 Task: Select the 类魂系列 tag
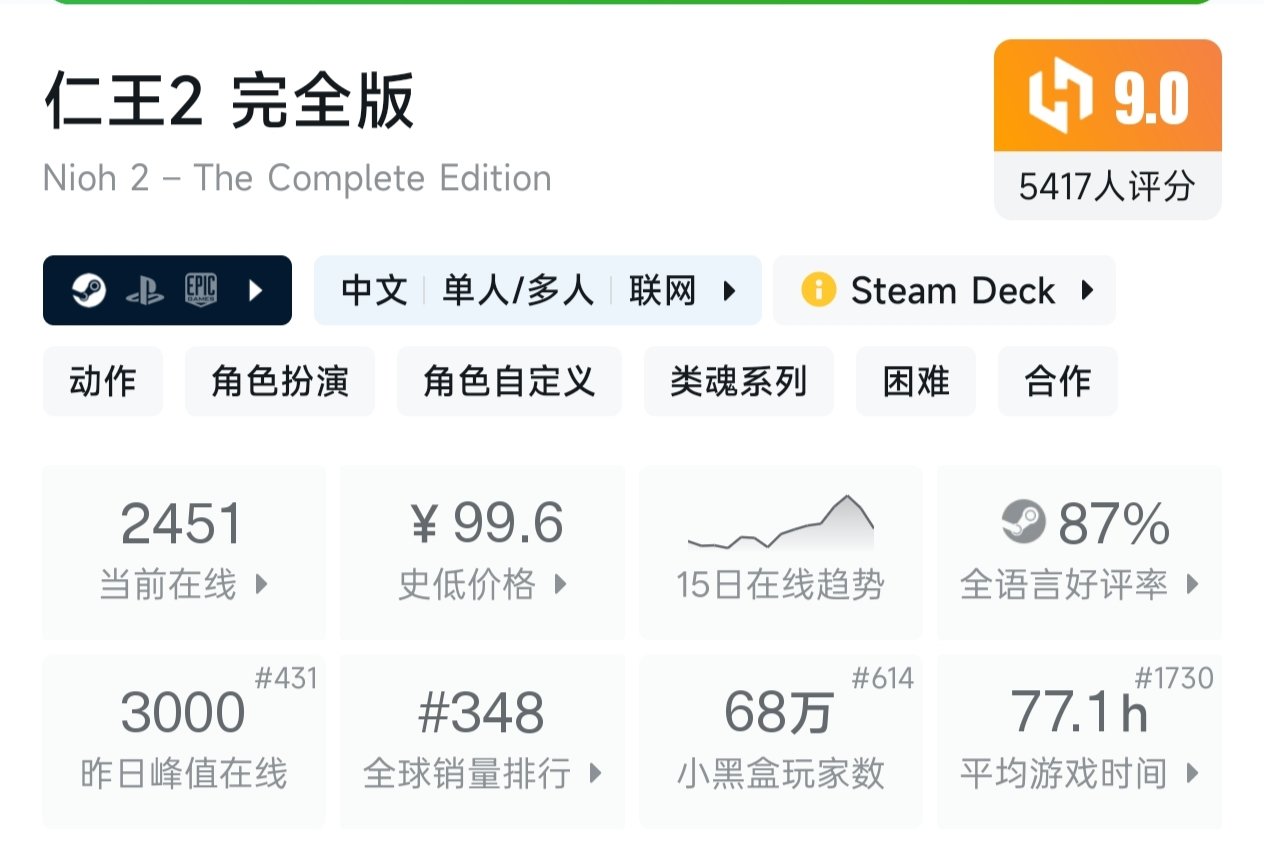point(738,381)
